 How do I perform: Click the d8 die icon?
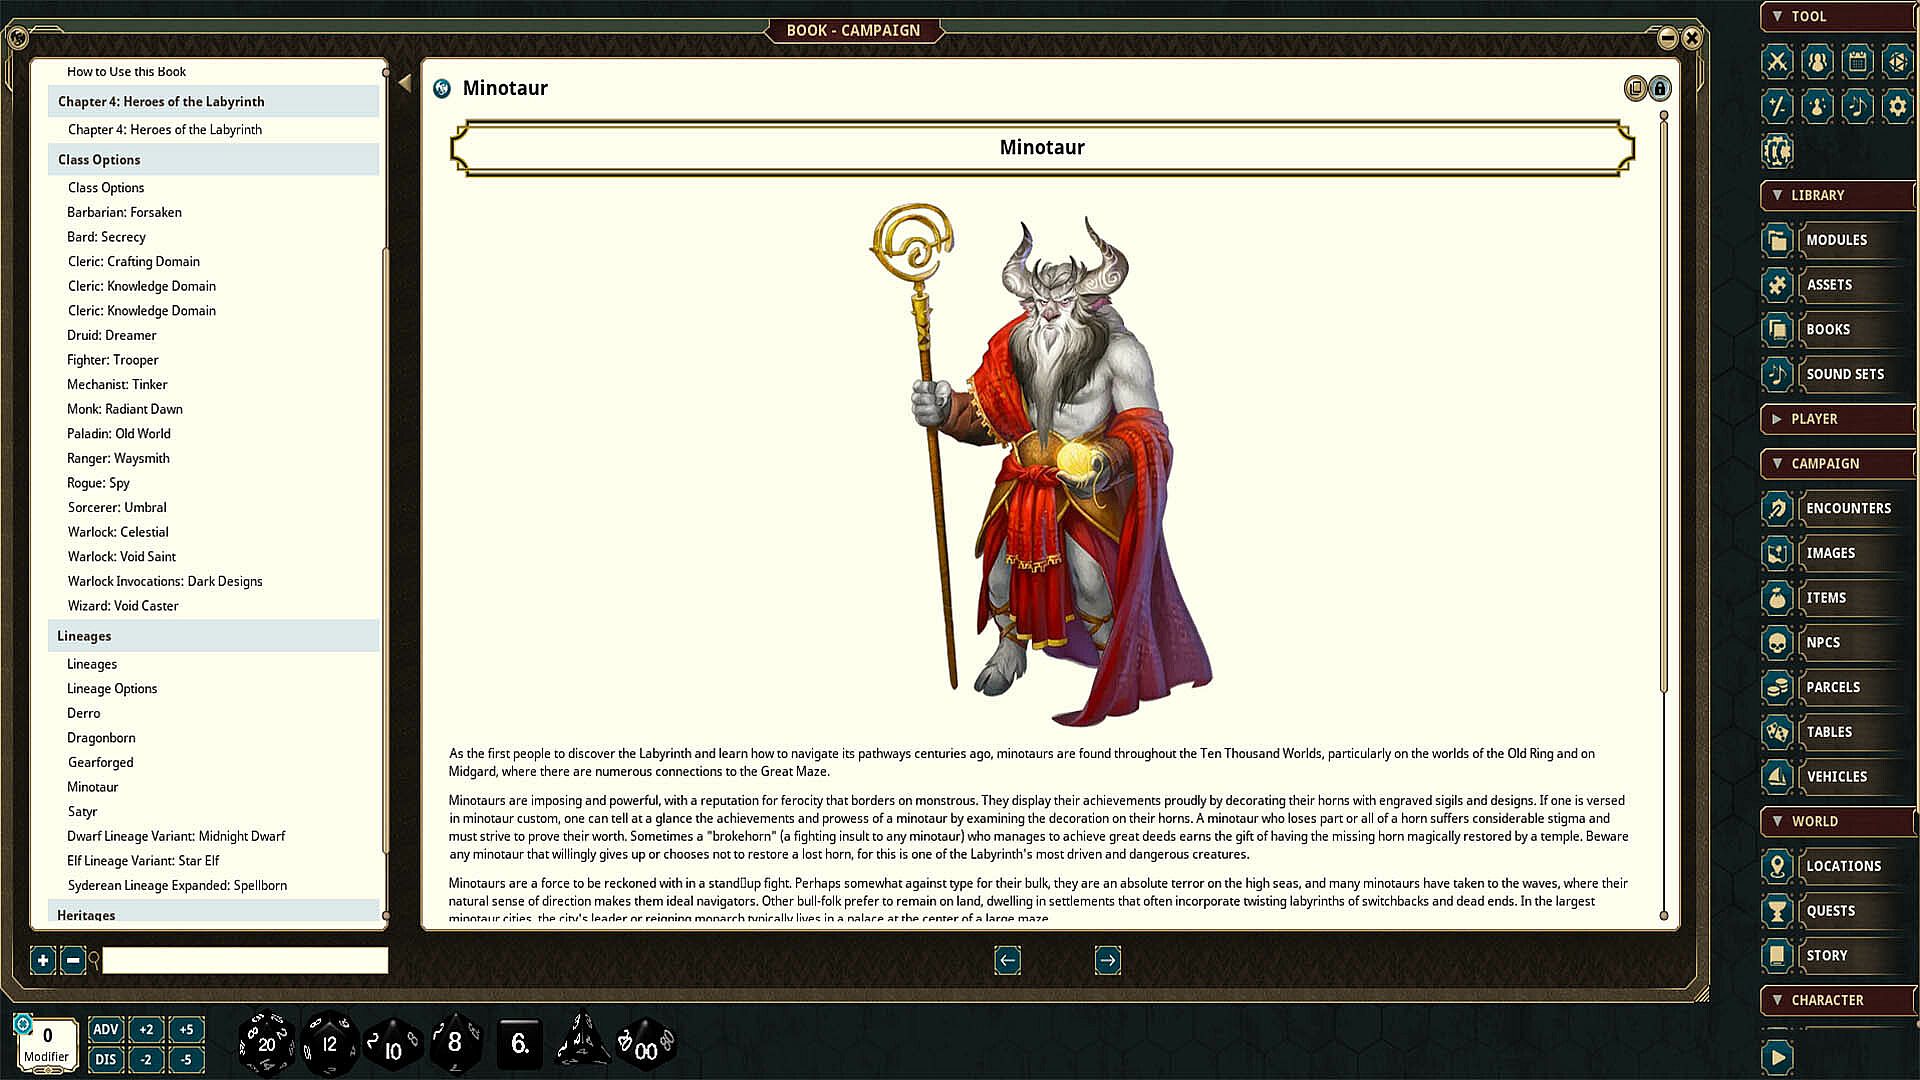[x=455, y=1043]
